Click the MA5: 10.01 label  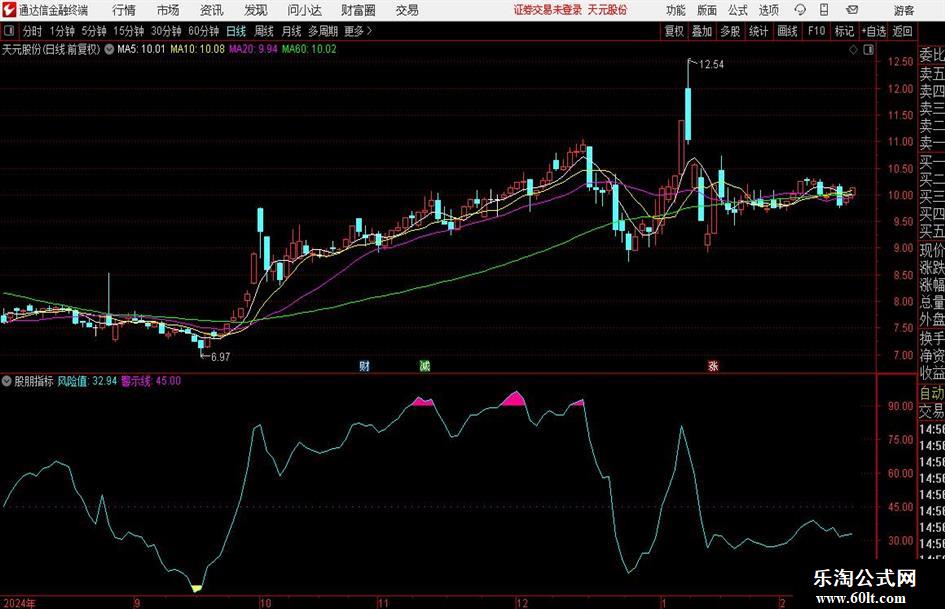pyautogui.click(x=141, y=49)
